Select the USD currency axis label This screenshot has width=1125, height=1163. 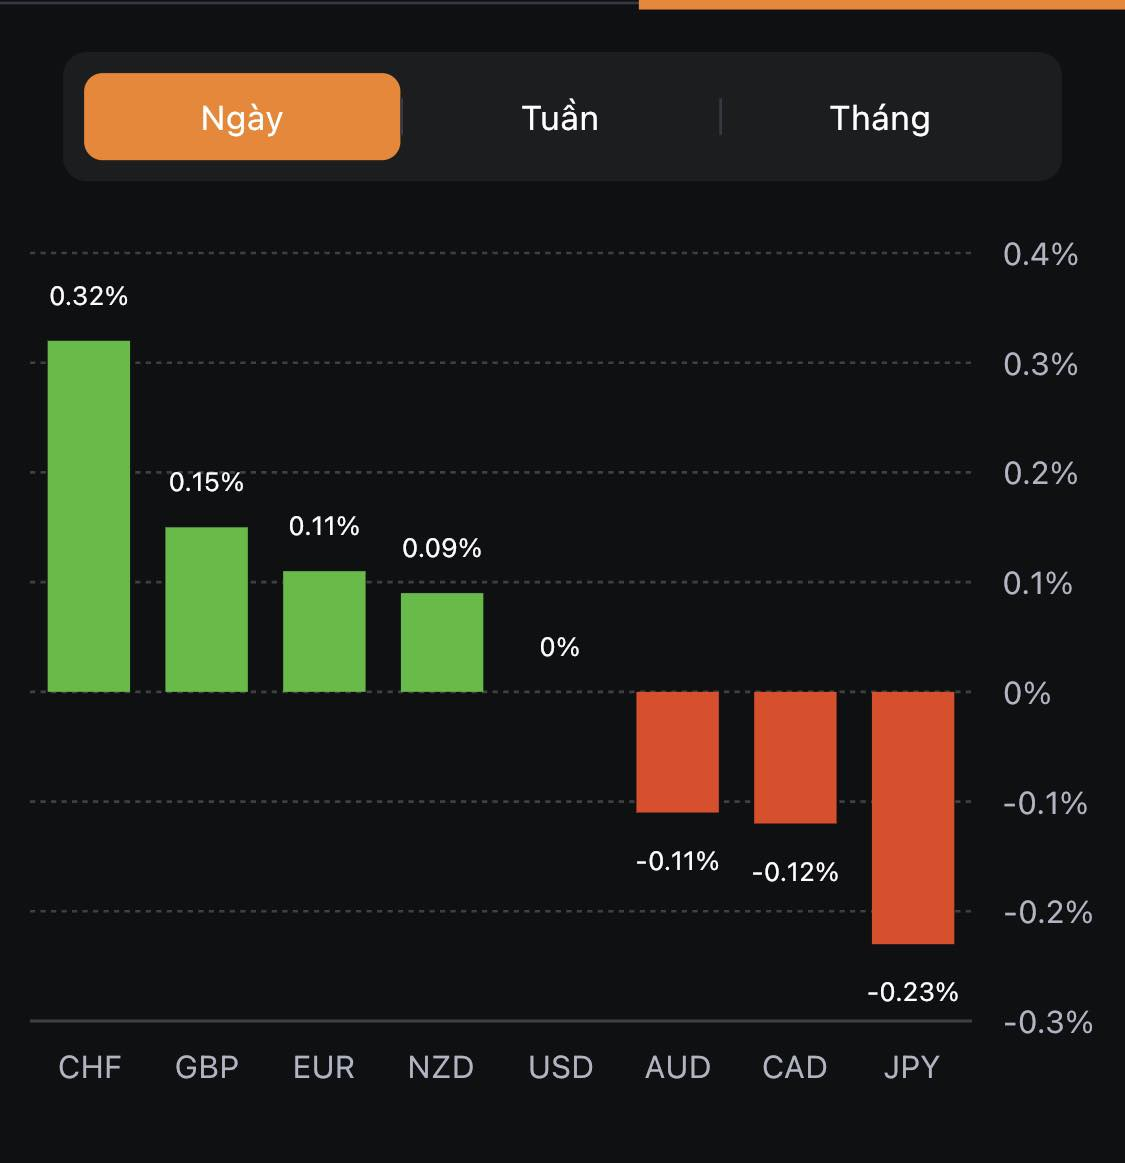tap(561, 1067)
